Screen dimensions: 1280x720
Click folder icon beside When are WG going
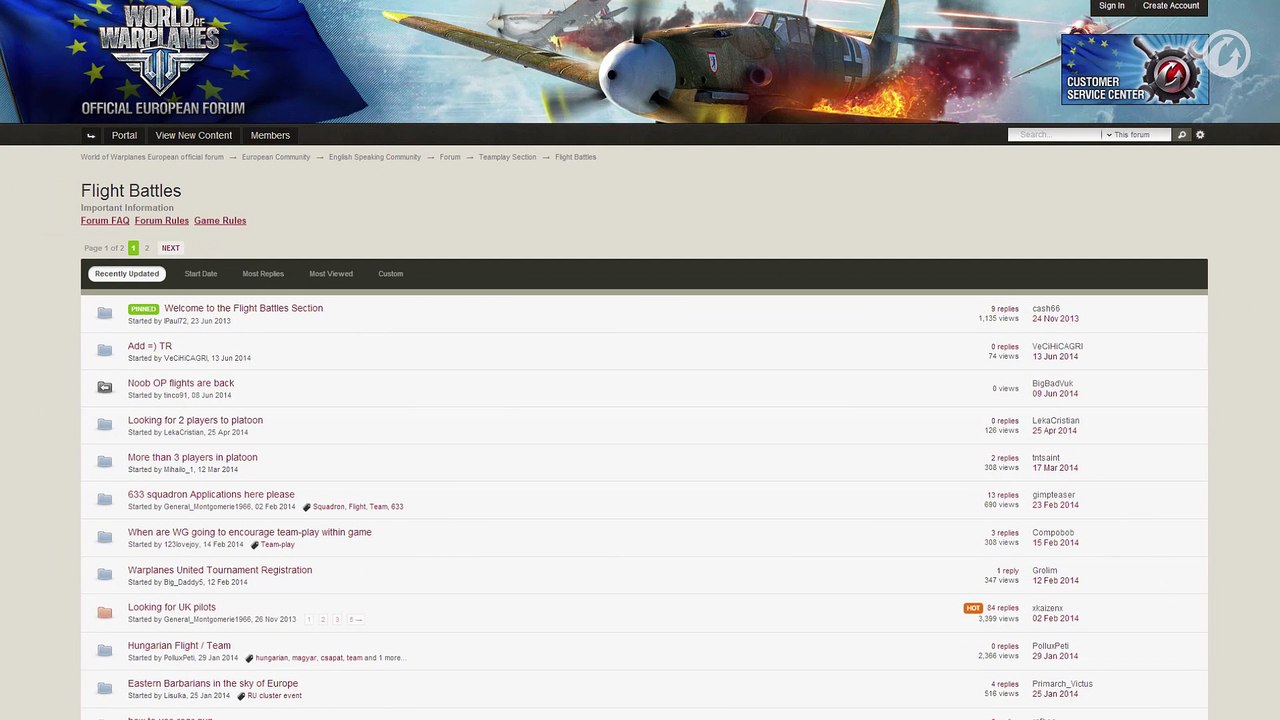104,537
